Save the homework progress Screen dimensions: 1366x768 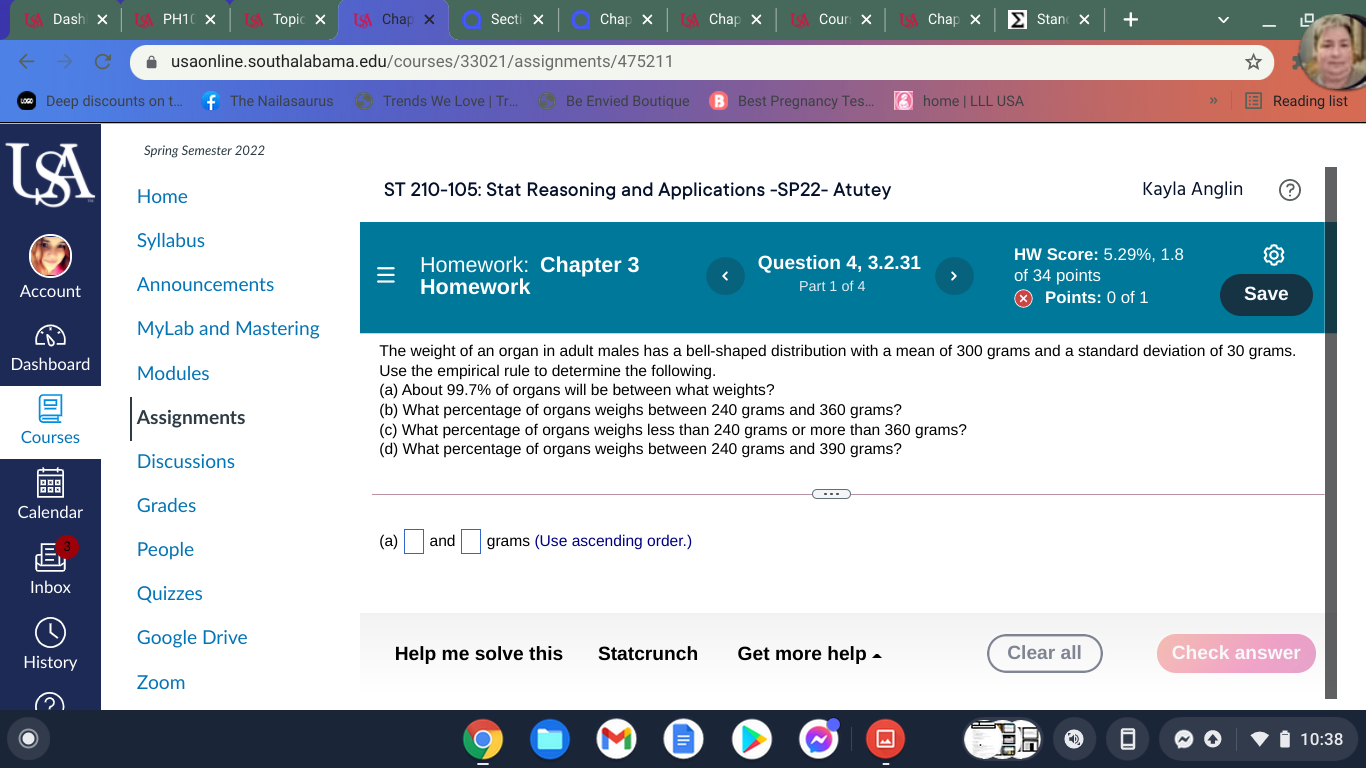[x=1266, y=295]
